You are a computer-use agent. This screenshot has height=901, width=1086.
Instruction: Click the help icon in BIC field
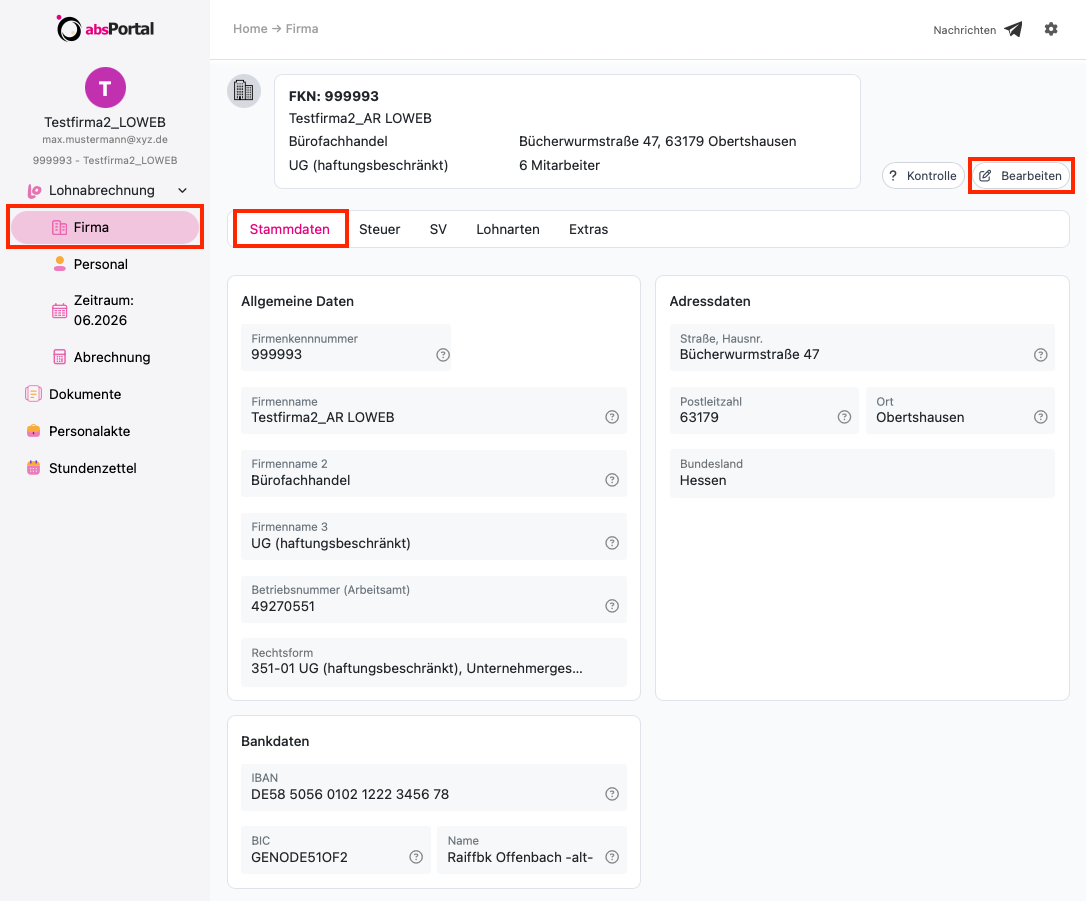click(416, 857)
